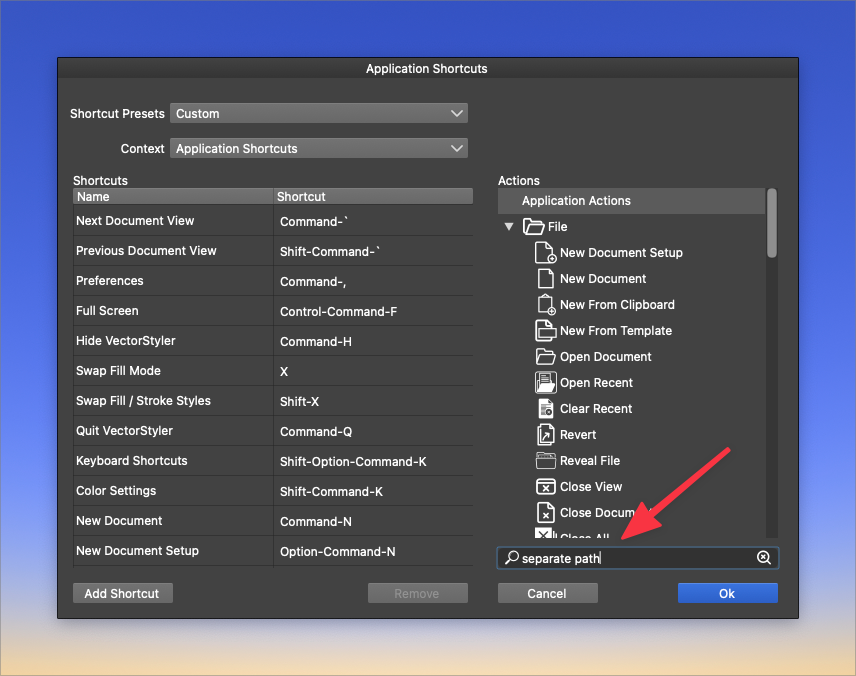Click the Clear Recent icon

(545, 409)
